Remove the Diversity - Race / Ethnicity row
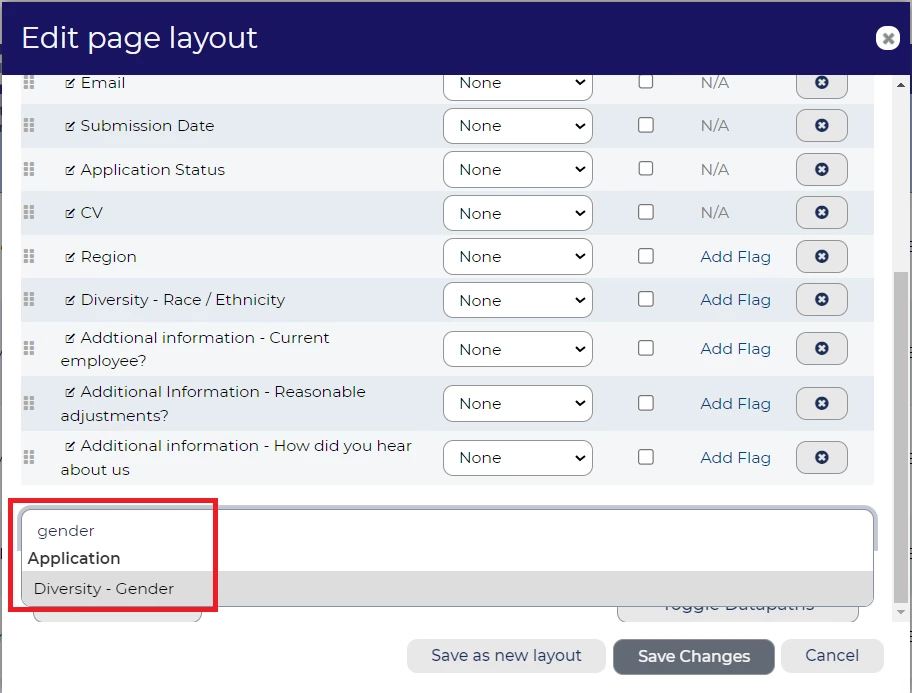This screenshot has width=912, height=693. tap(821, 299)
